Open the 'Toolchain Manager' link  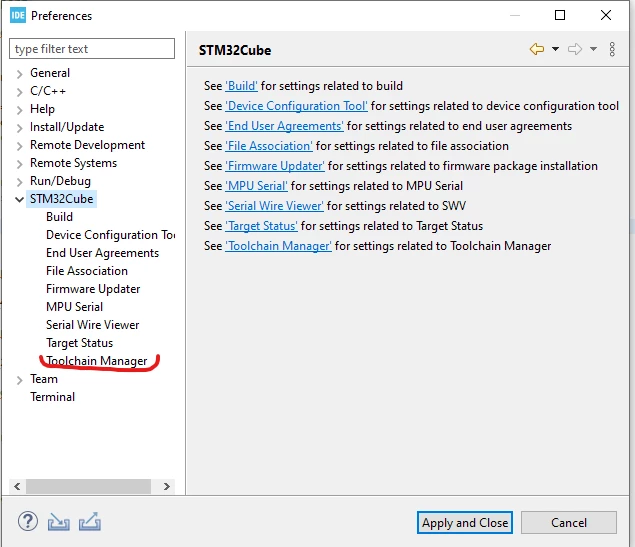(278, 246)
